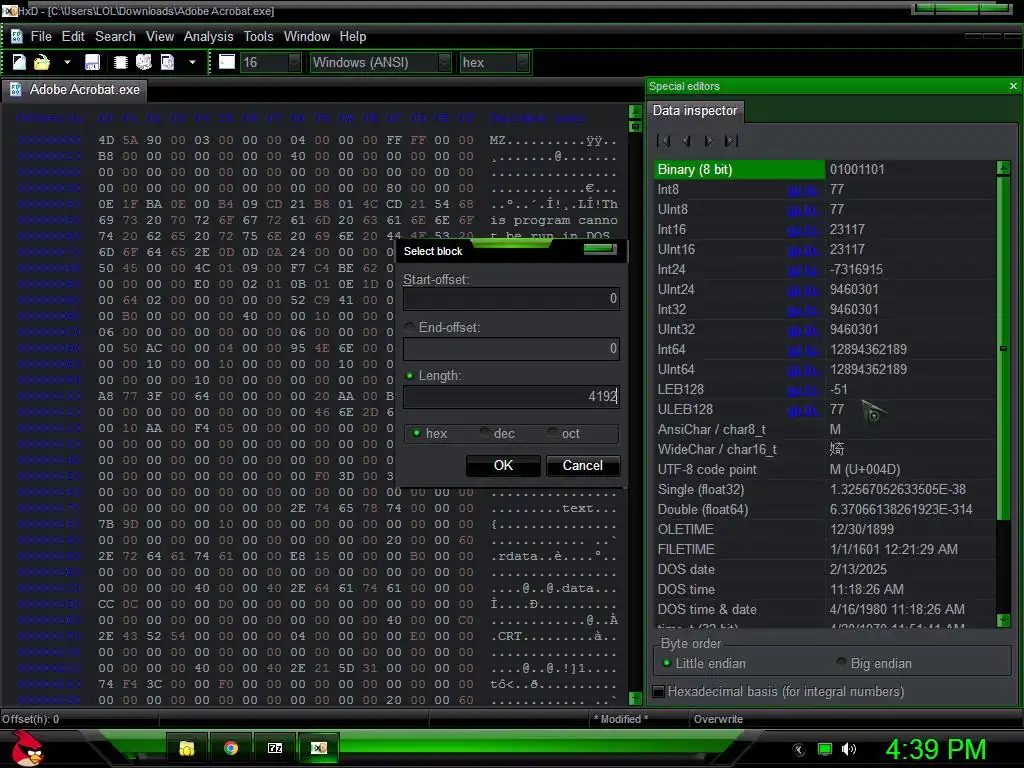Select the Binary (8 bit) row
The width and height of the screenshot is (1024, 768).
coord(824,170)
